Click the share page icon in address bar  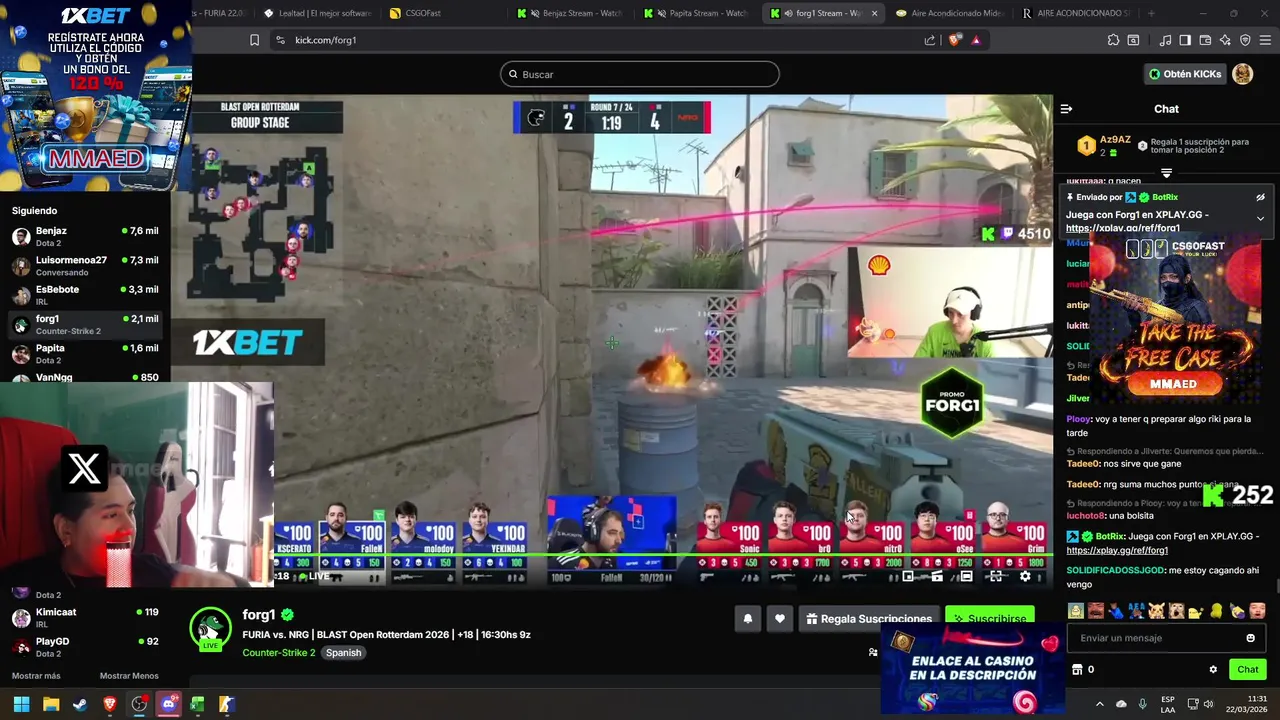930,40
